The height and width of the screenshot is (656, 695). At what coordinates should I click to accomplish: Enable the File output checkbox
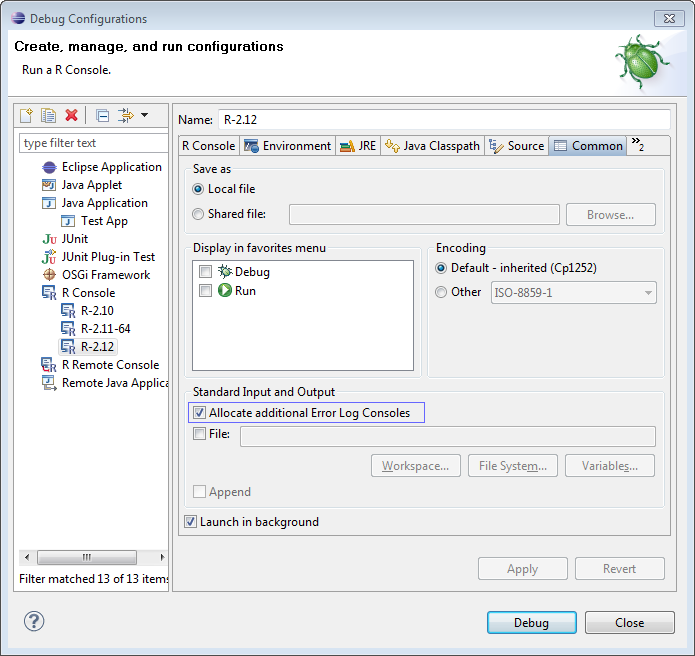[x=199, y=433]
